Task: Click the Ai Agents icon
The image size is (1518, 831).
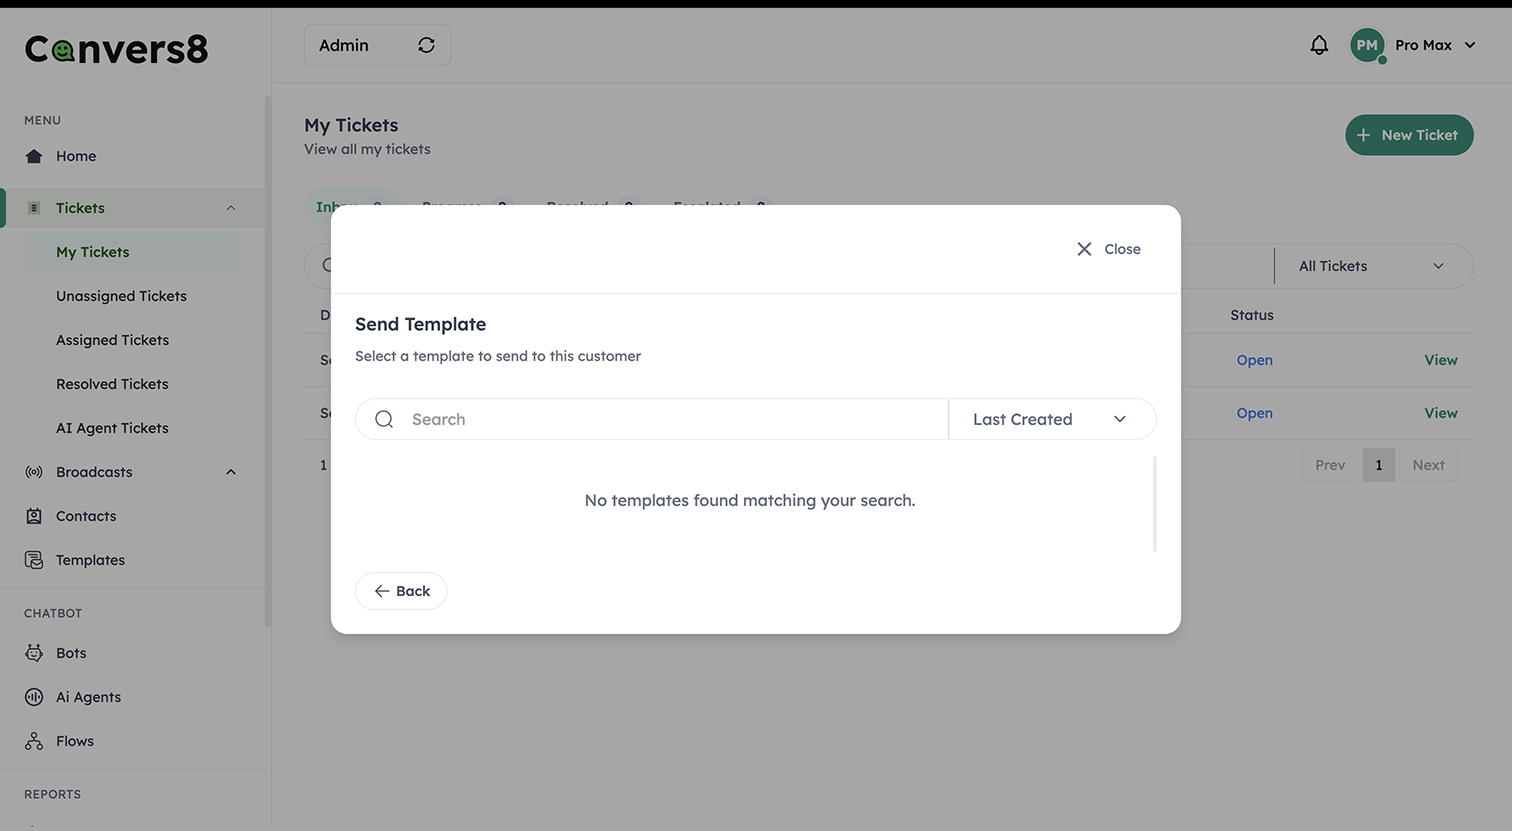Action: pos(34,697)
